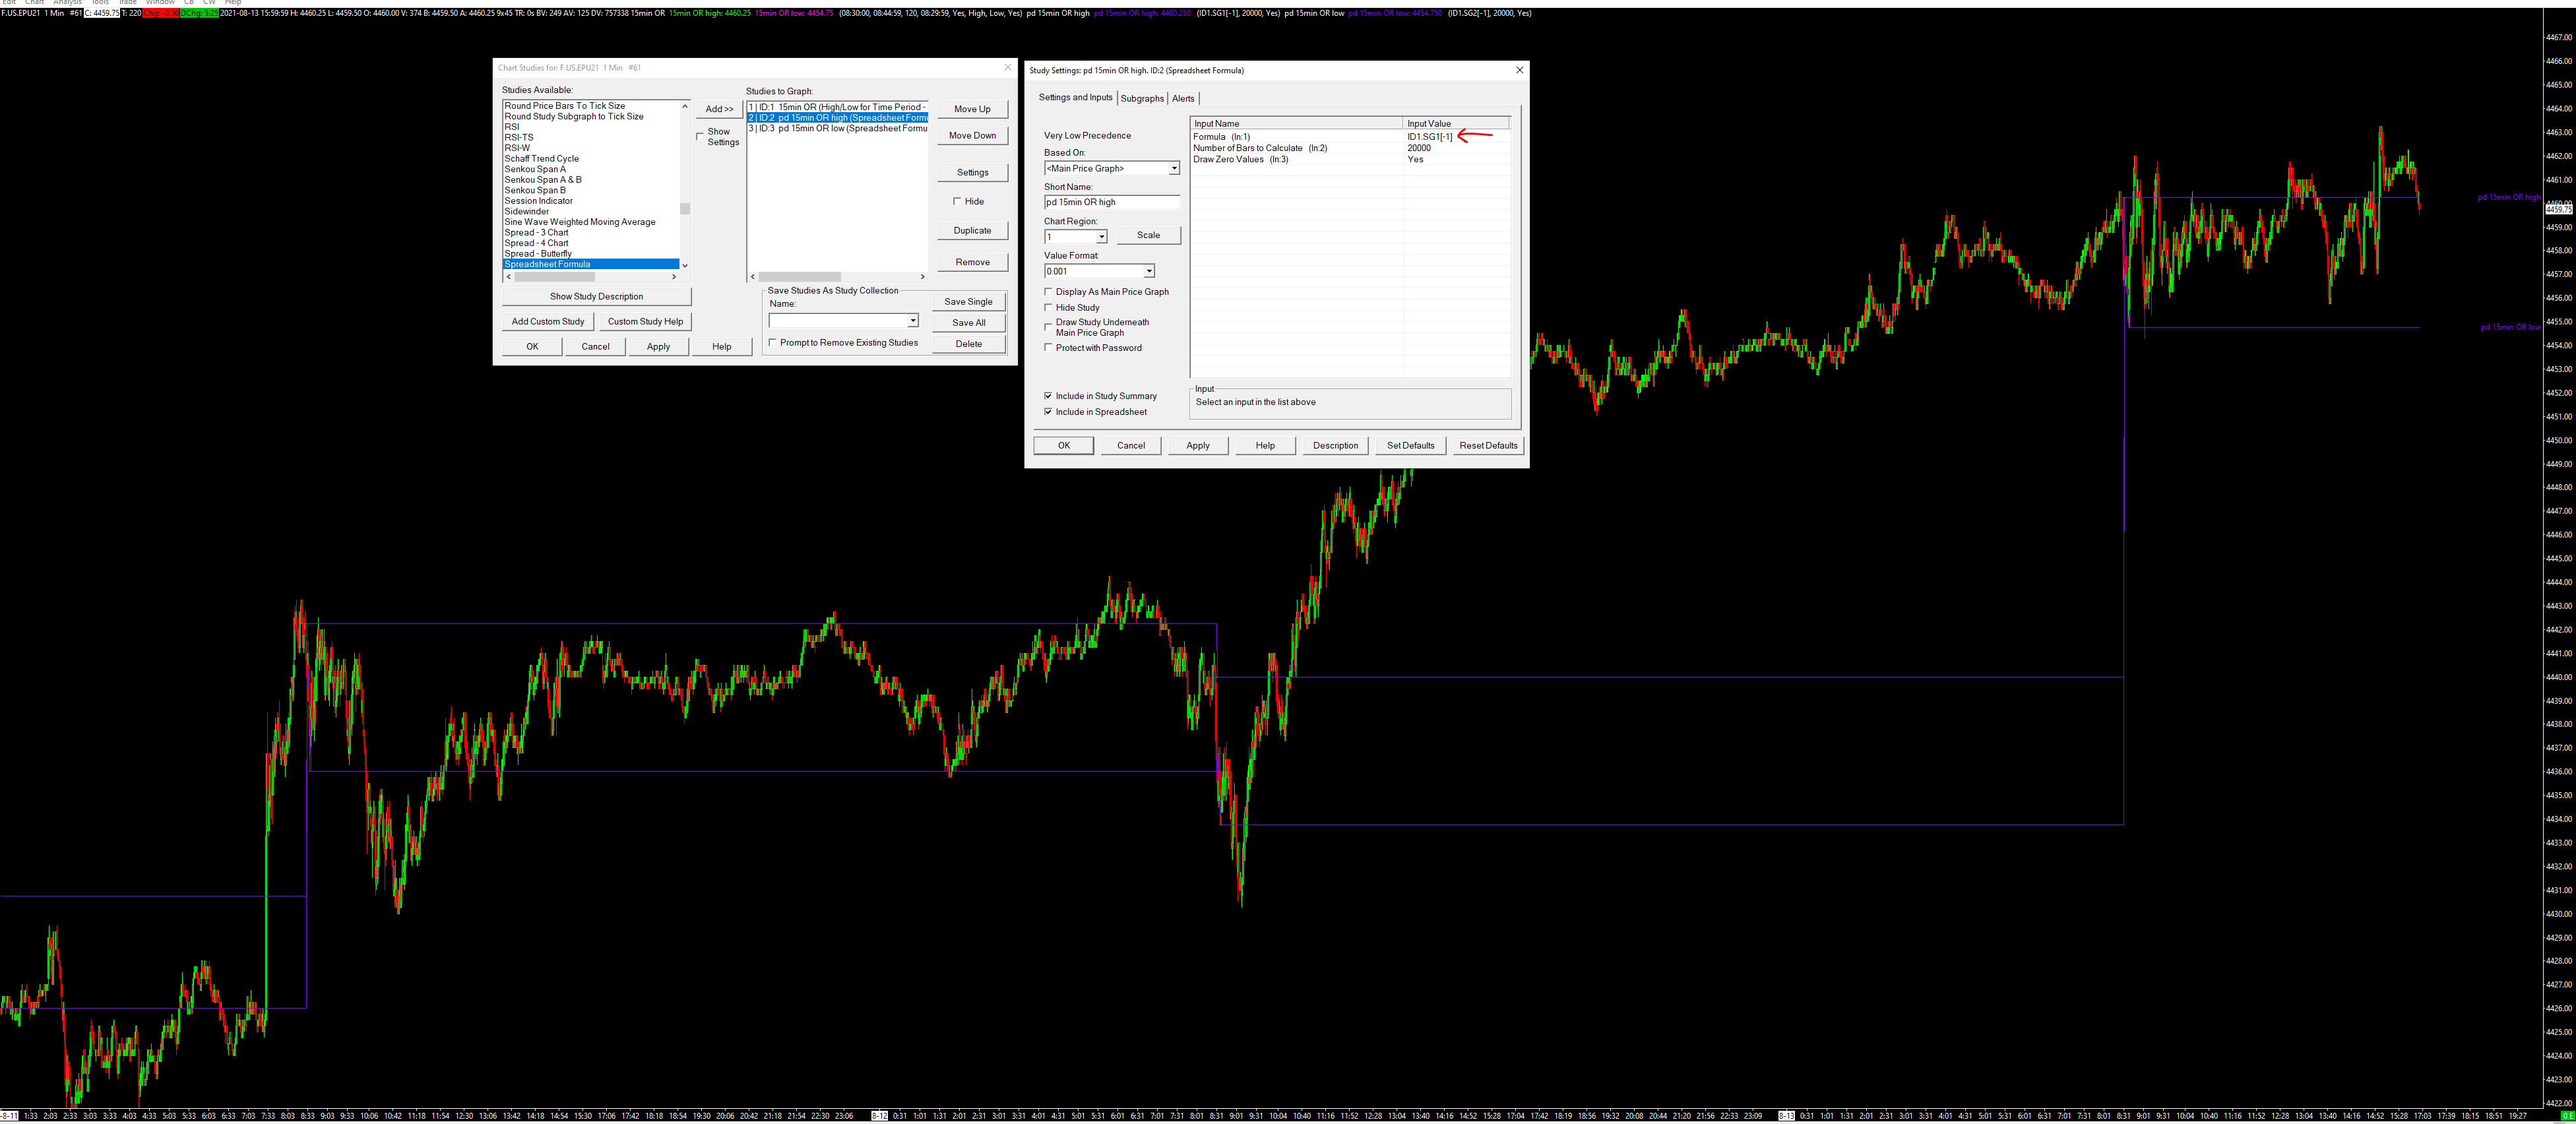Enable the Hide Study checkbox

tap(1048, 308)
